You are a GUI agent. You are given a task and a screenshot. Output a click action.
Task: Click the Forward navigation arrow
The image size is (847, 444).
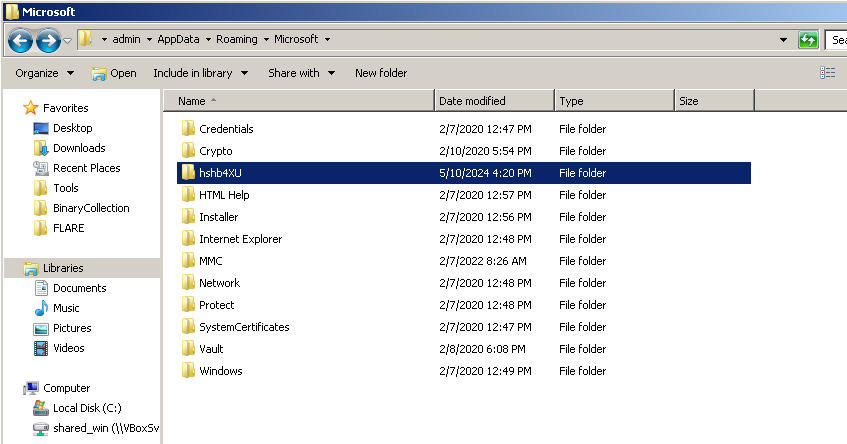click(48, 40)
